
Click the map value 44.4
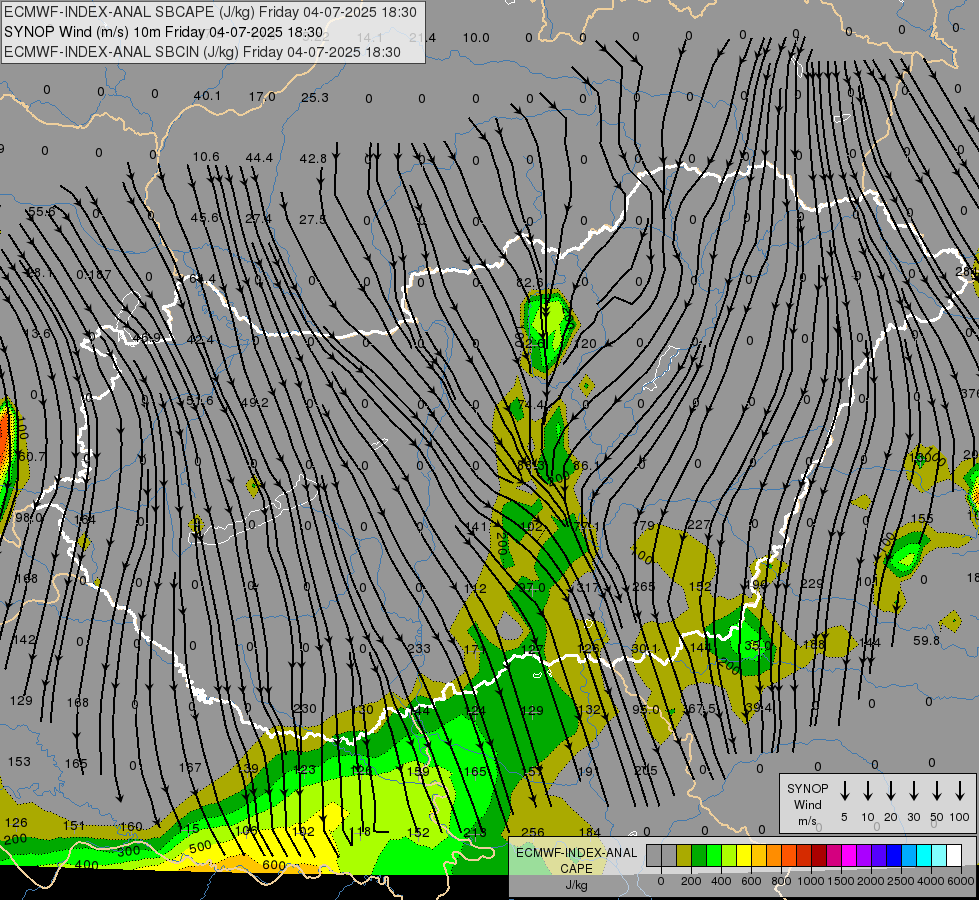click(259, 158)
